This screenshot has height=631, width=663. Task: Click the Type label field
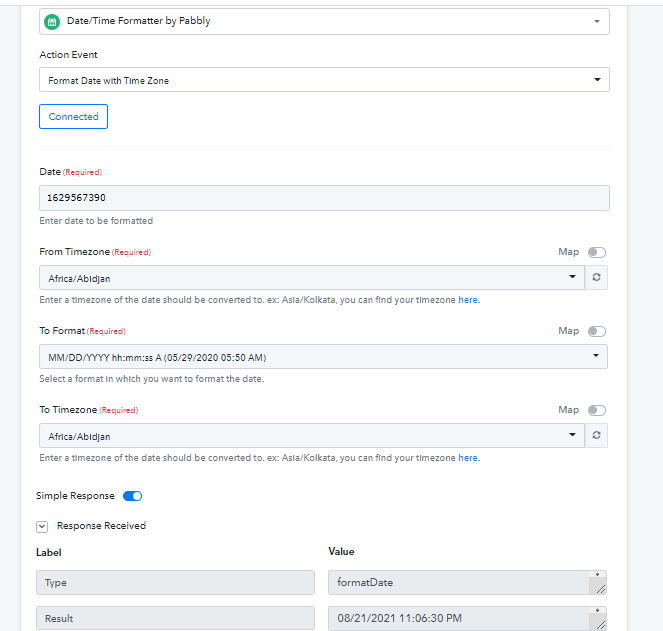(175, 582)
